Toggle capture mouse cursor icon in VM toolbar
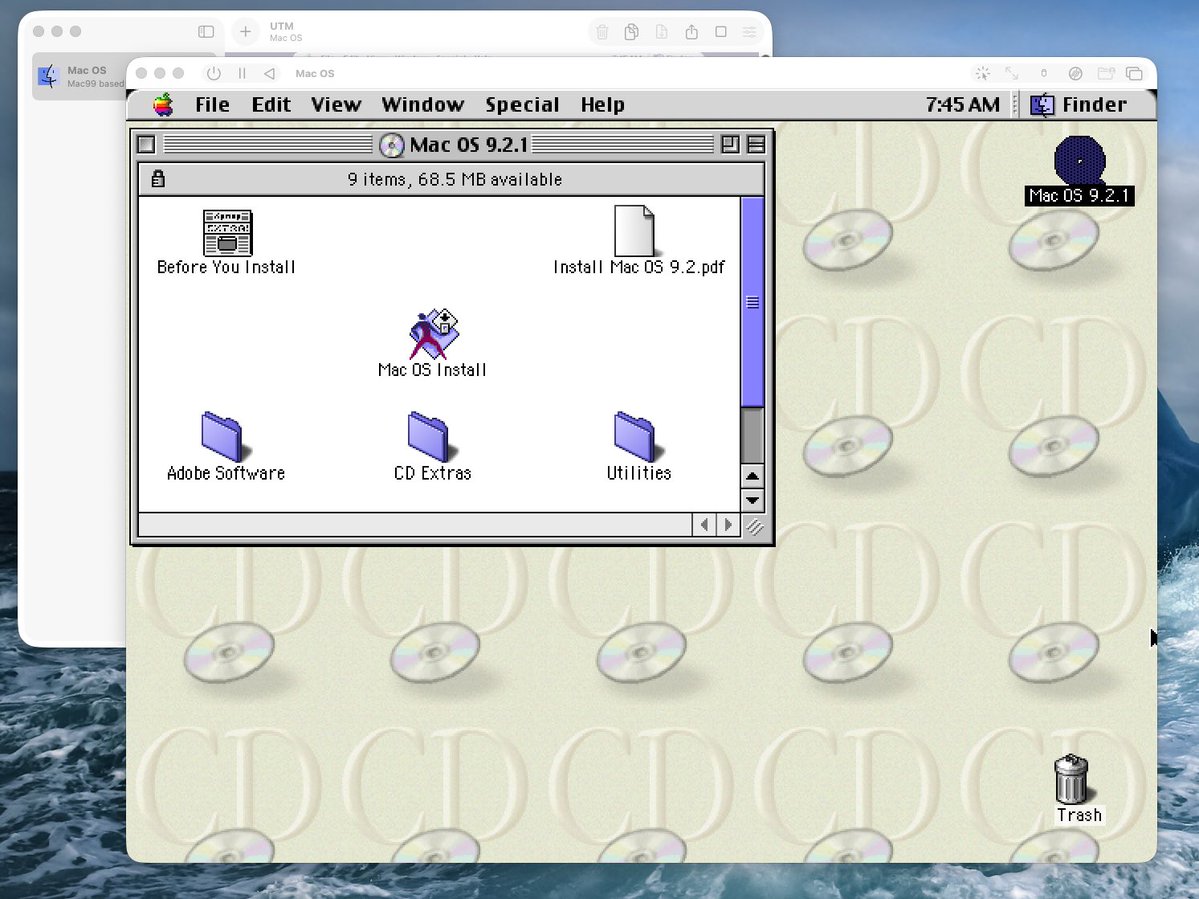Screen dimensions: 1199x899 (983, 73)
